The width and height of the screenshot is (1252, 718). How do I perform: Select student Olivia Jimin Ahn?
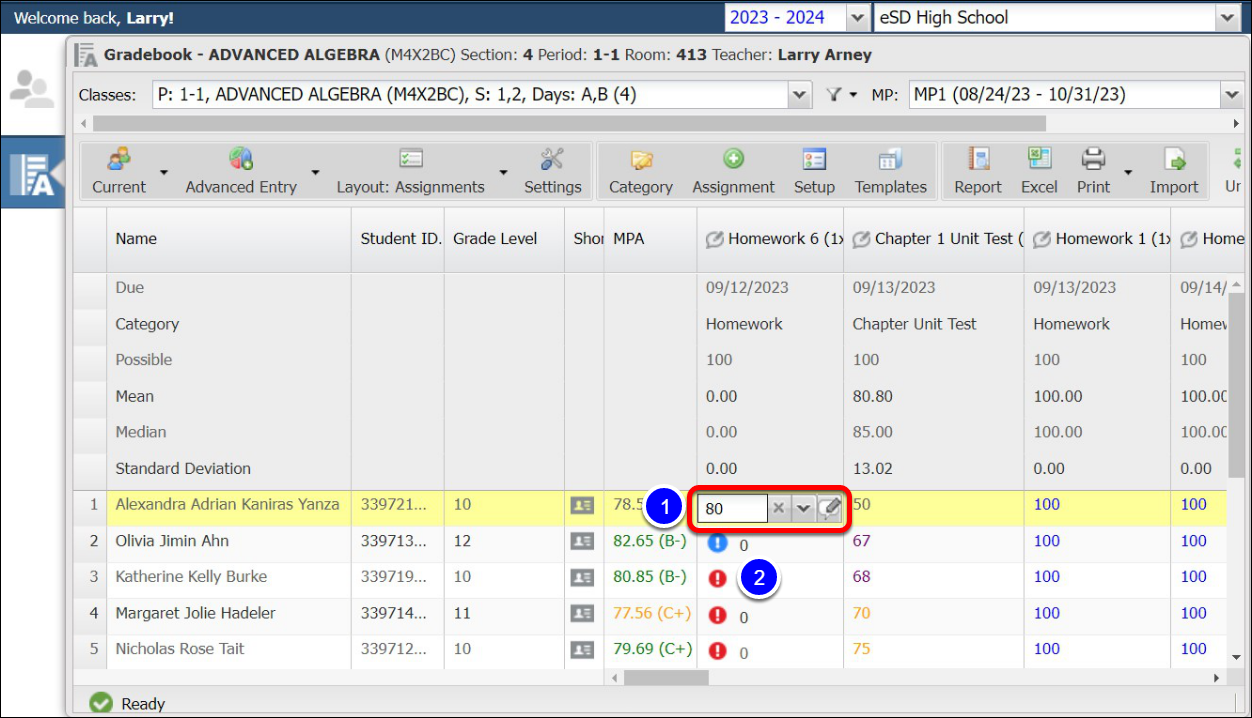172,541
